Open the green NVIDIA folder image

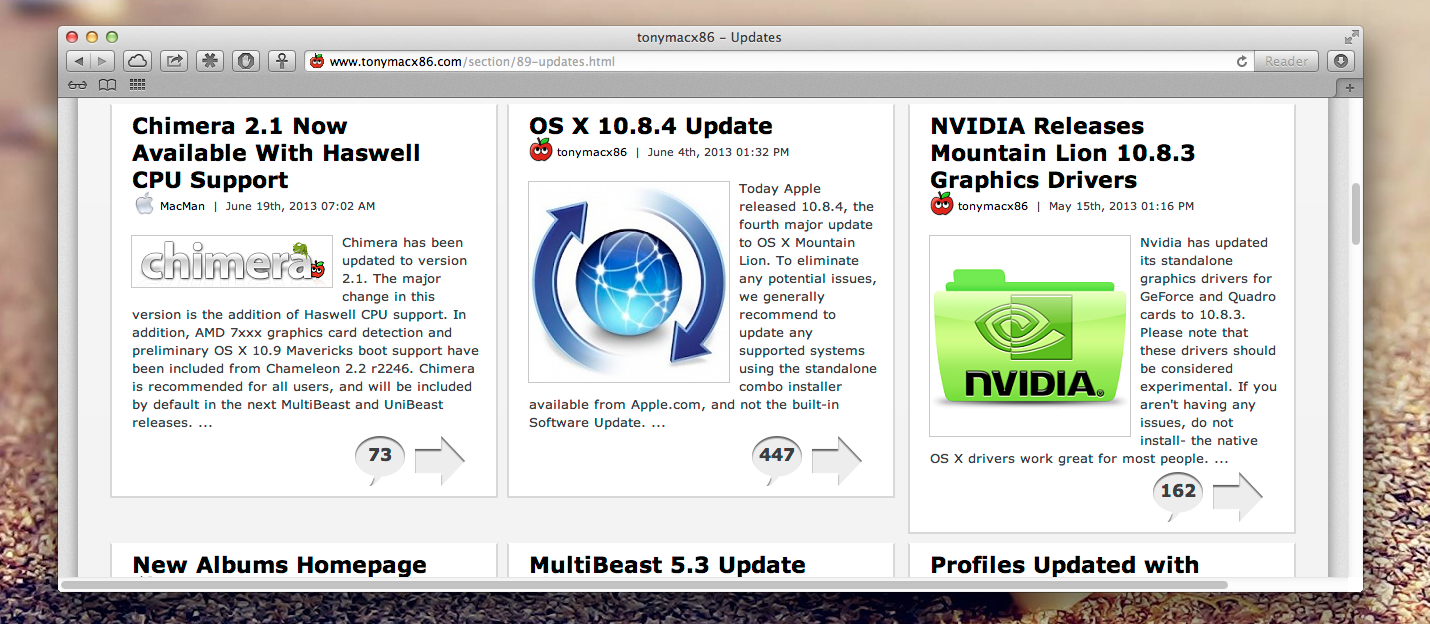(x=1030, y=336)
